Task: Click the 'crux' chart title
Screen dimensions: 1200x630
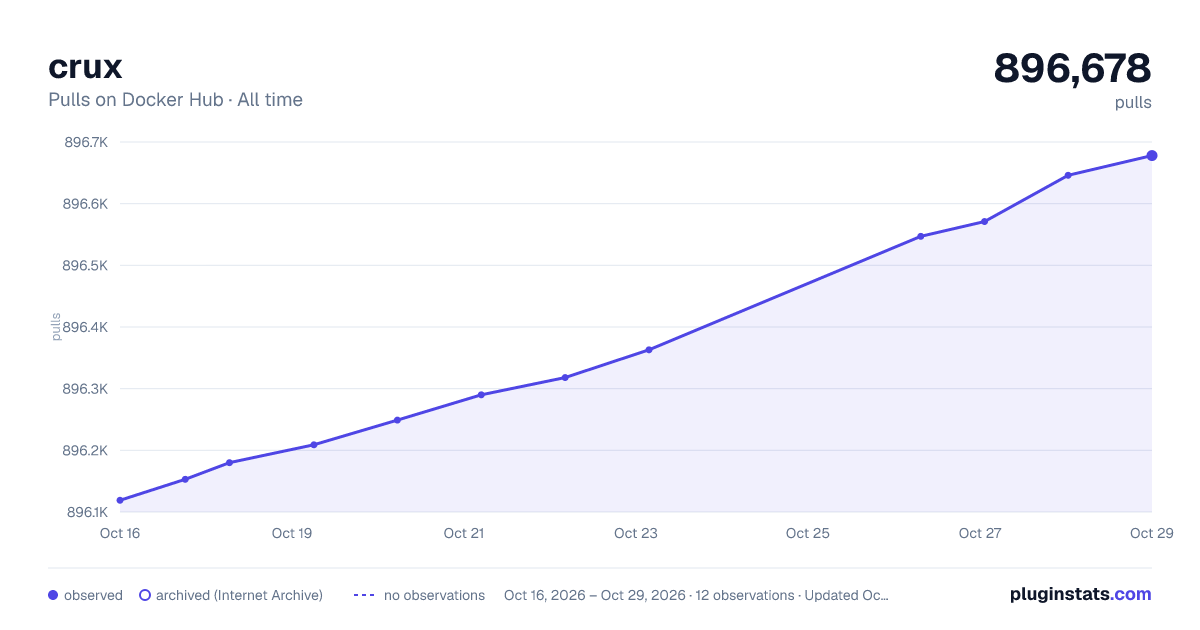Action: coord(85,66)
